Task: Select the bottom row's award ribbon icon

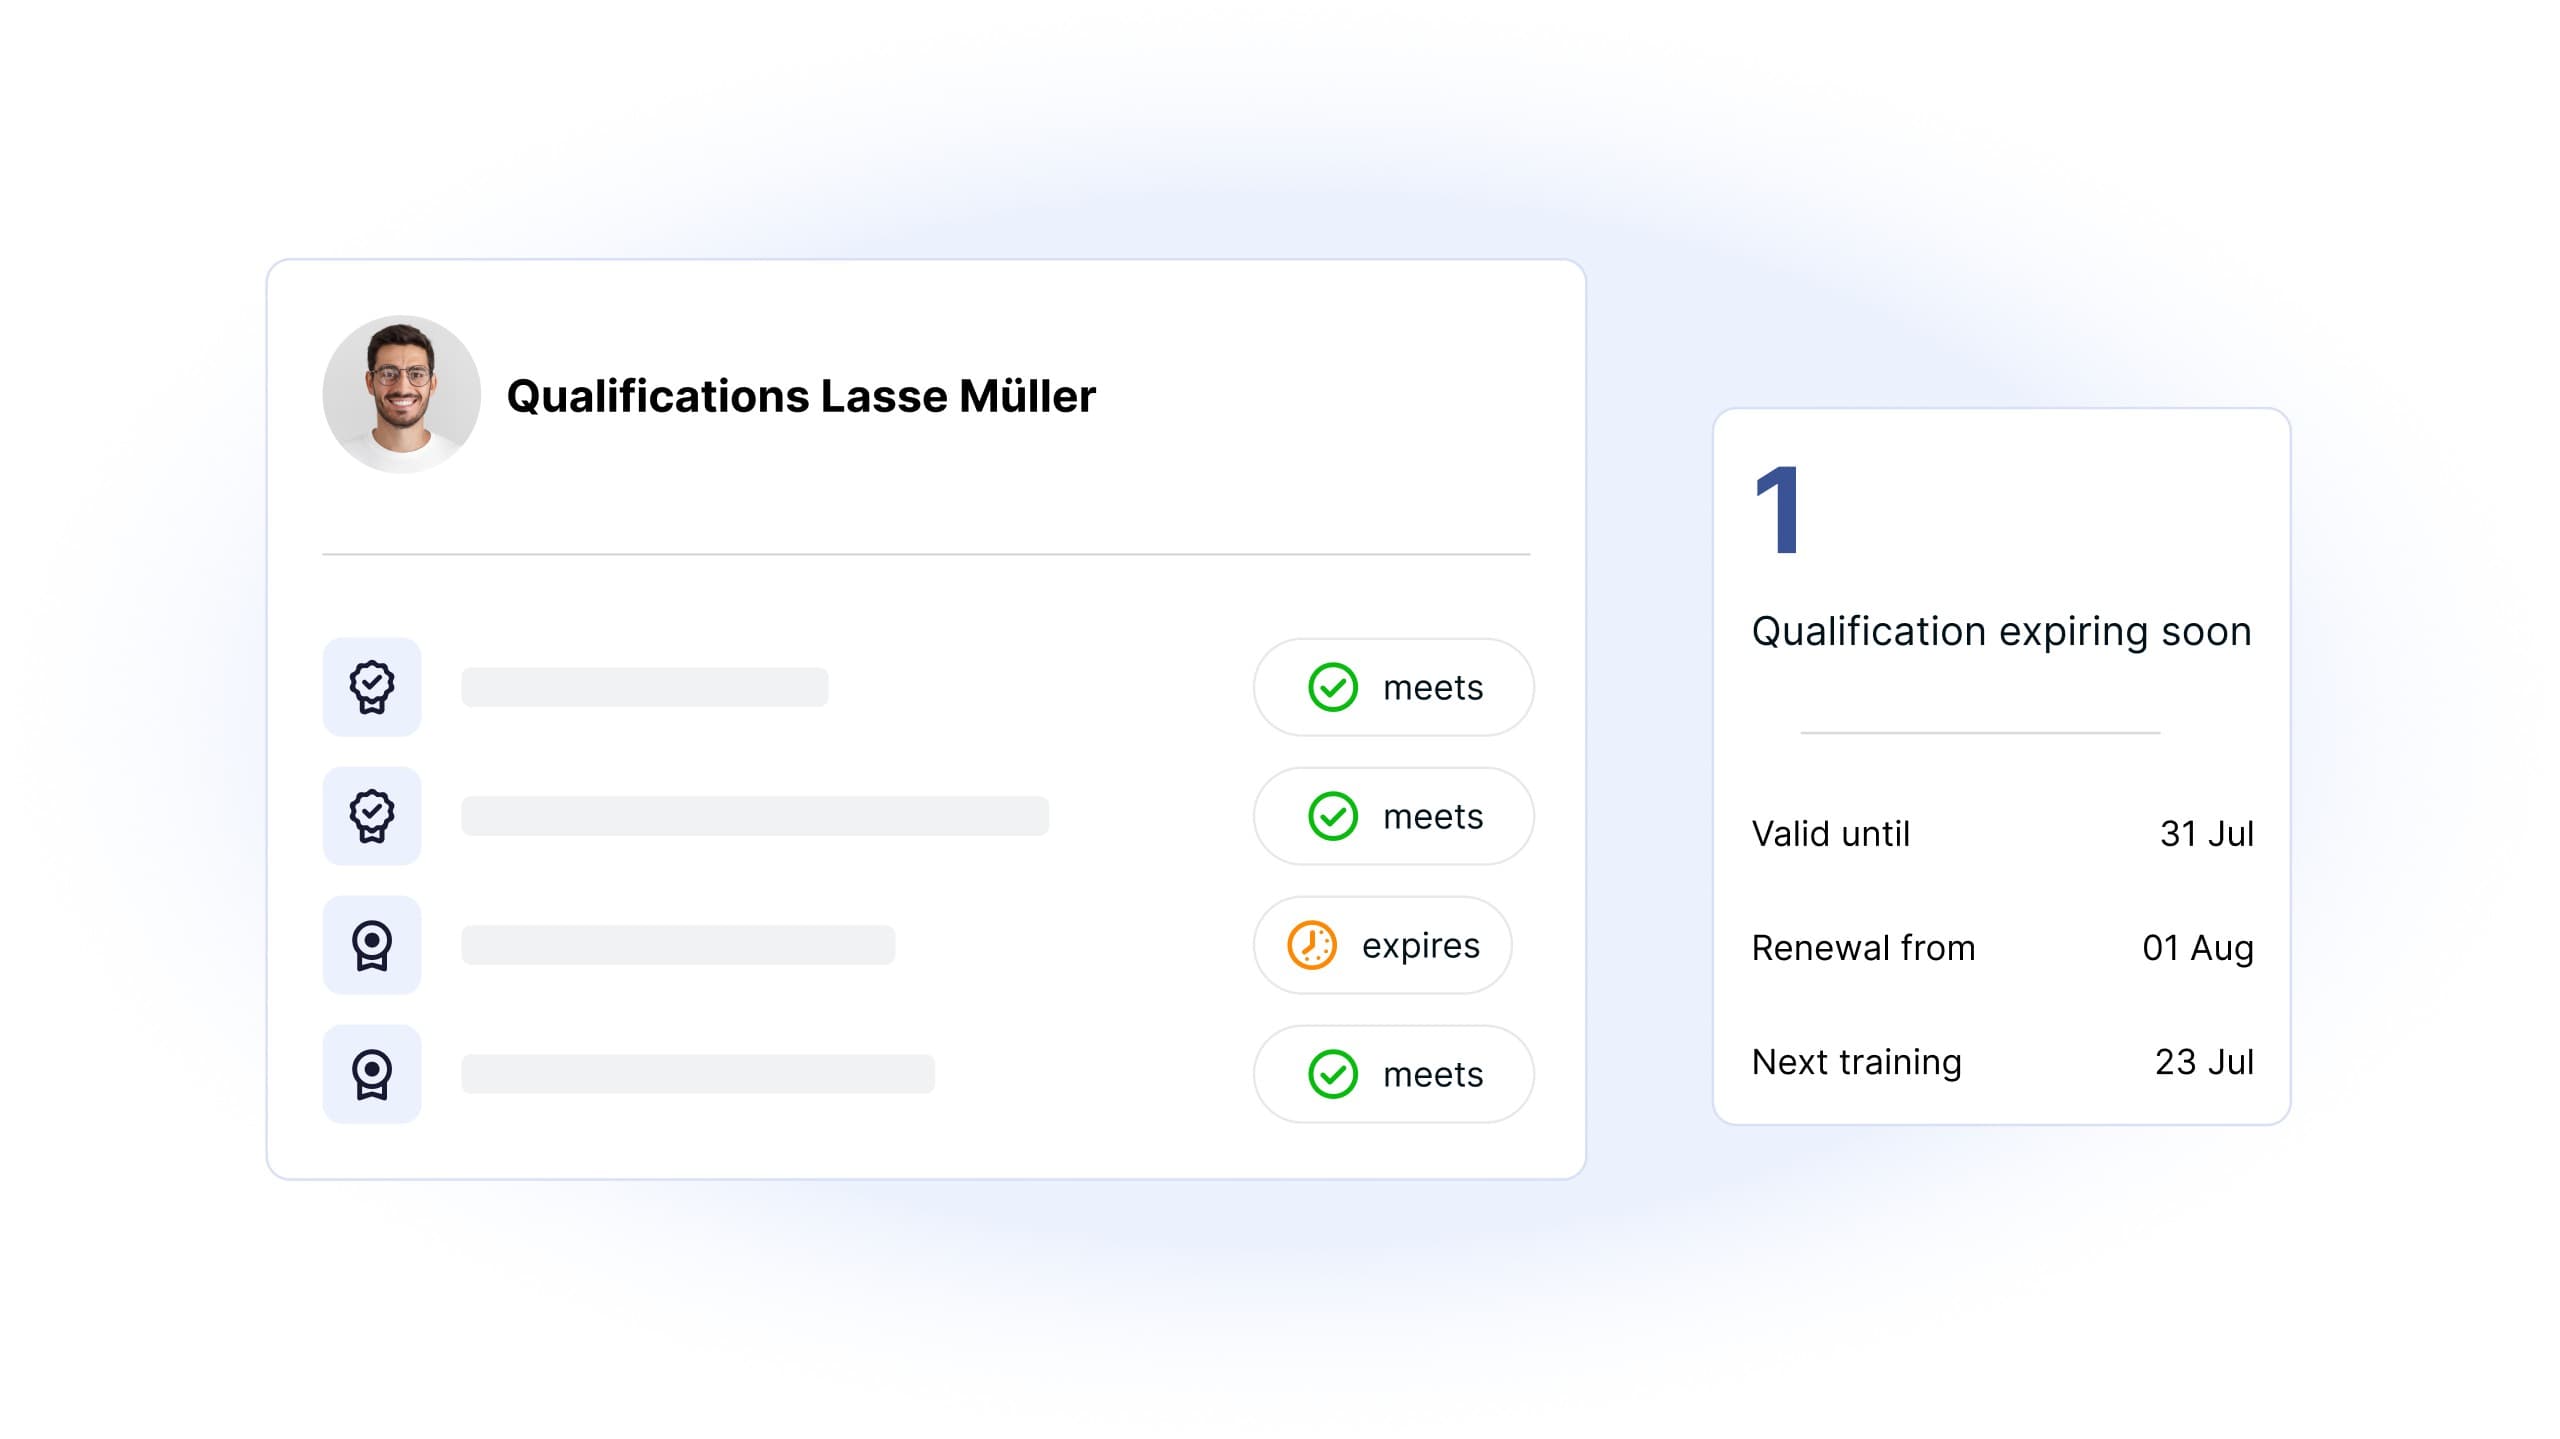Action: [x=371, y=1074]
